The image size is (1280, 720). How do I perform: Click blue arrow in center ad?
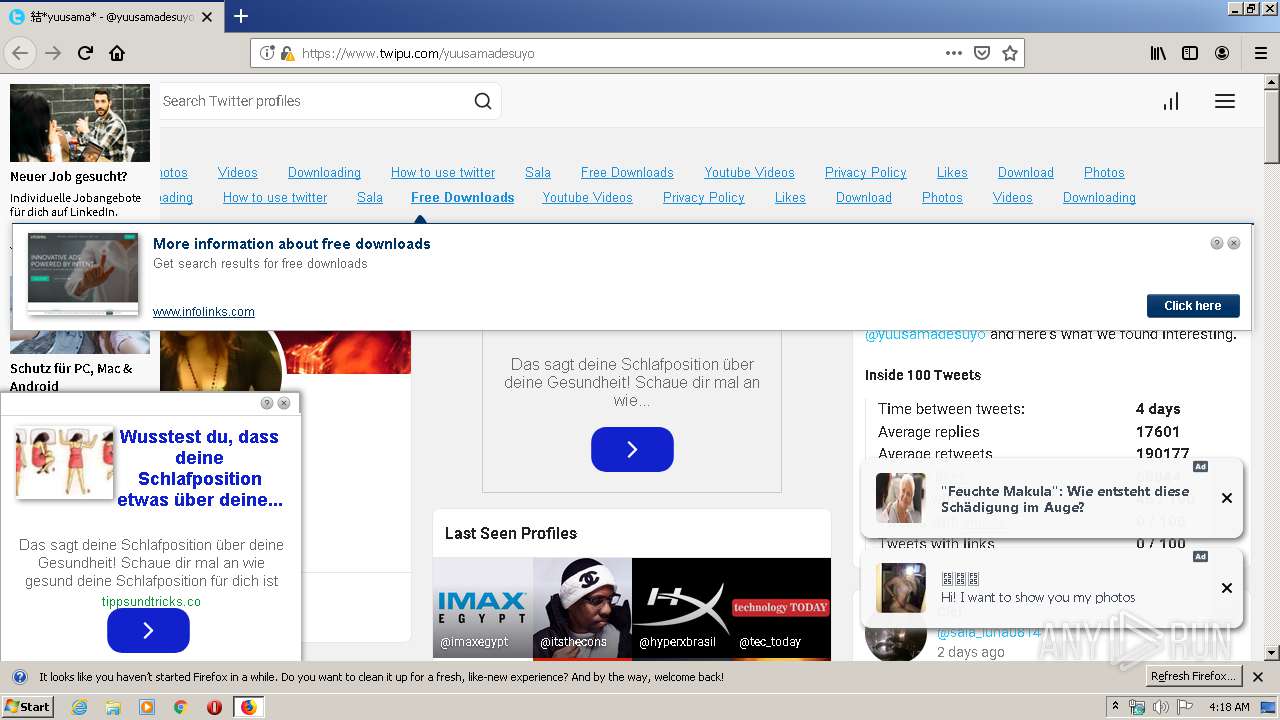(632, 449)
